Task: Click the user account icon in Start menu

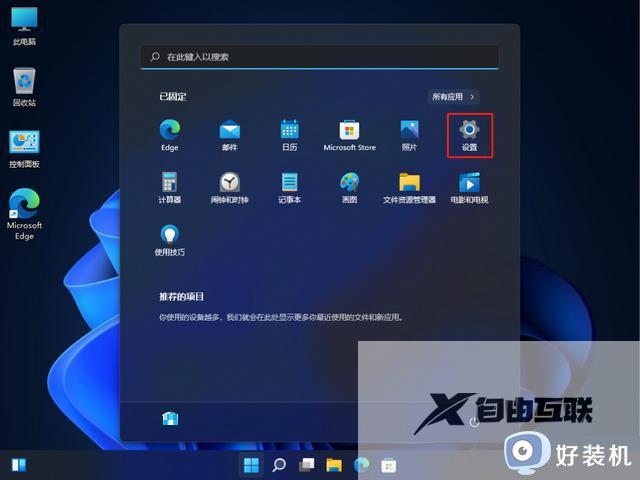Action: 170,418
